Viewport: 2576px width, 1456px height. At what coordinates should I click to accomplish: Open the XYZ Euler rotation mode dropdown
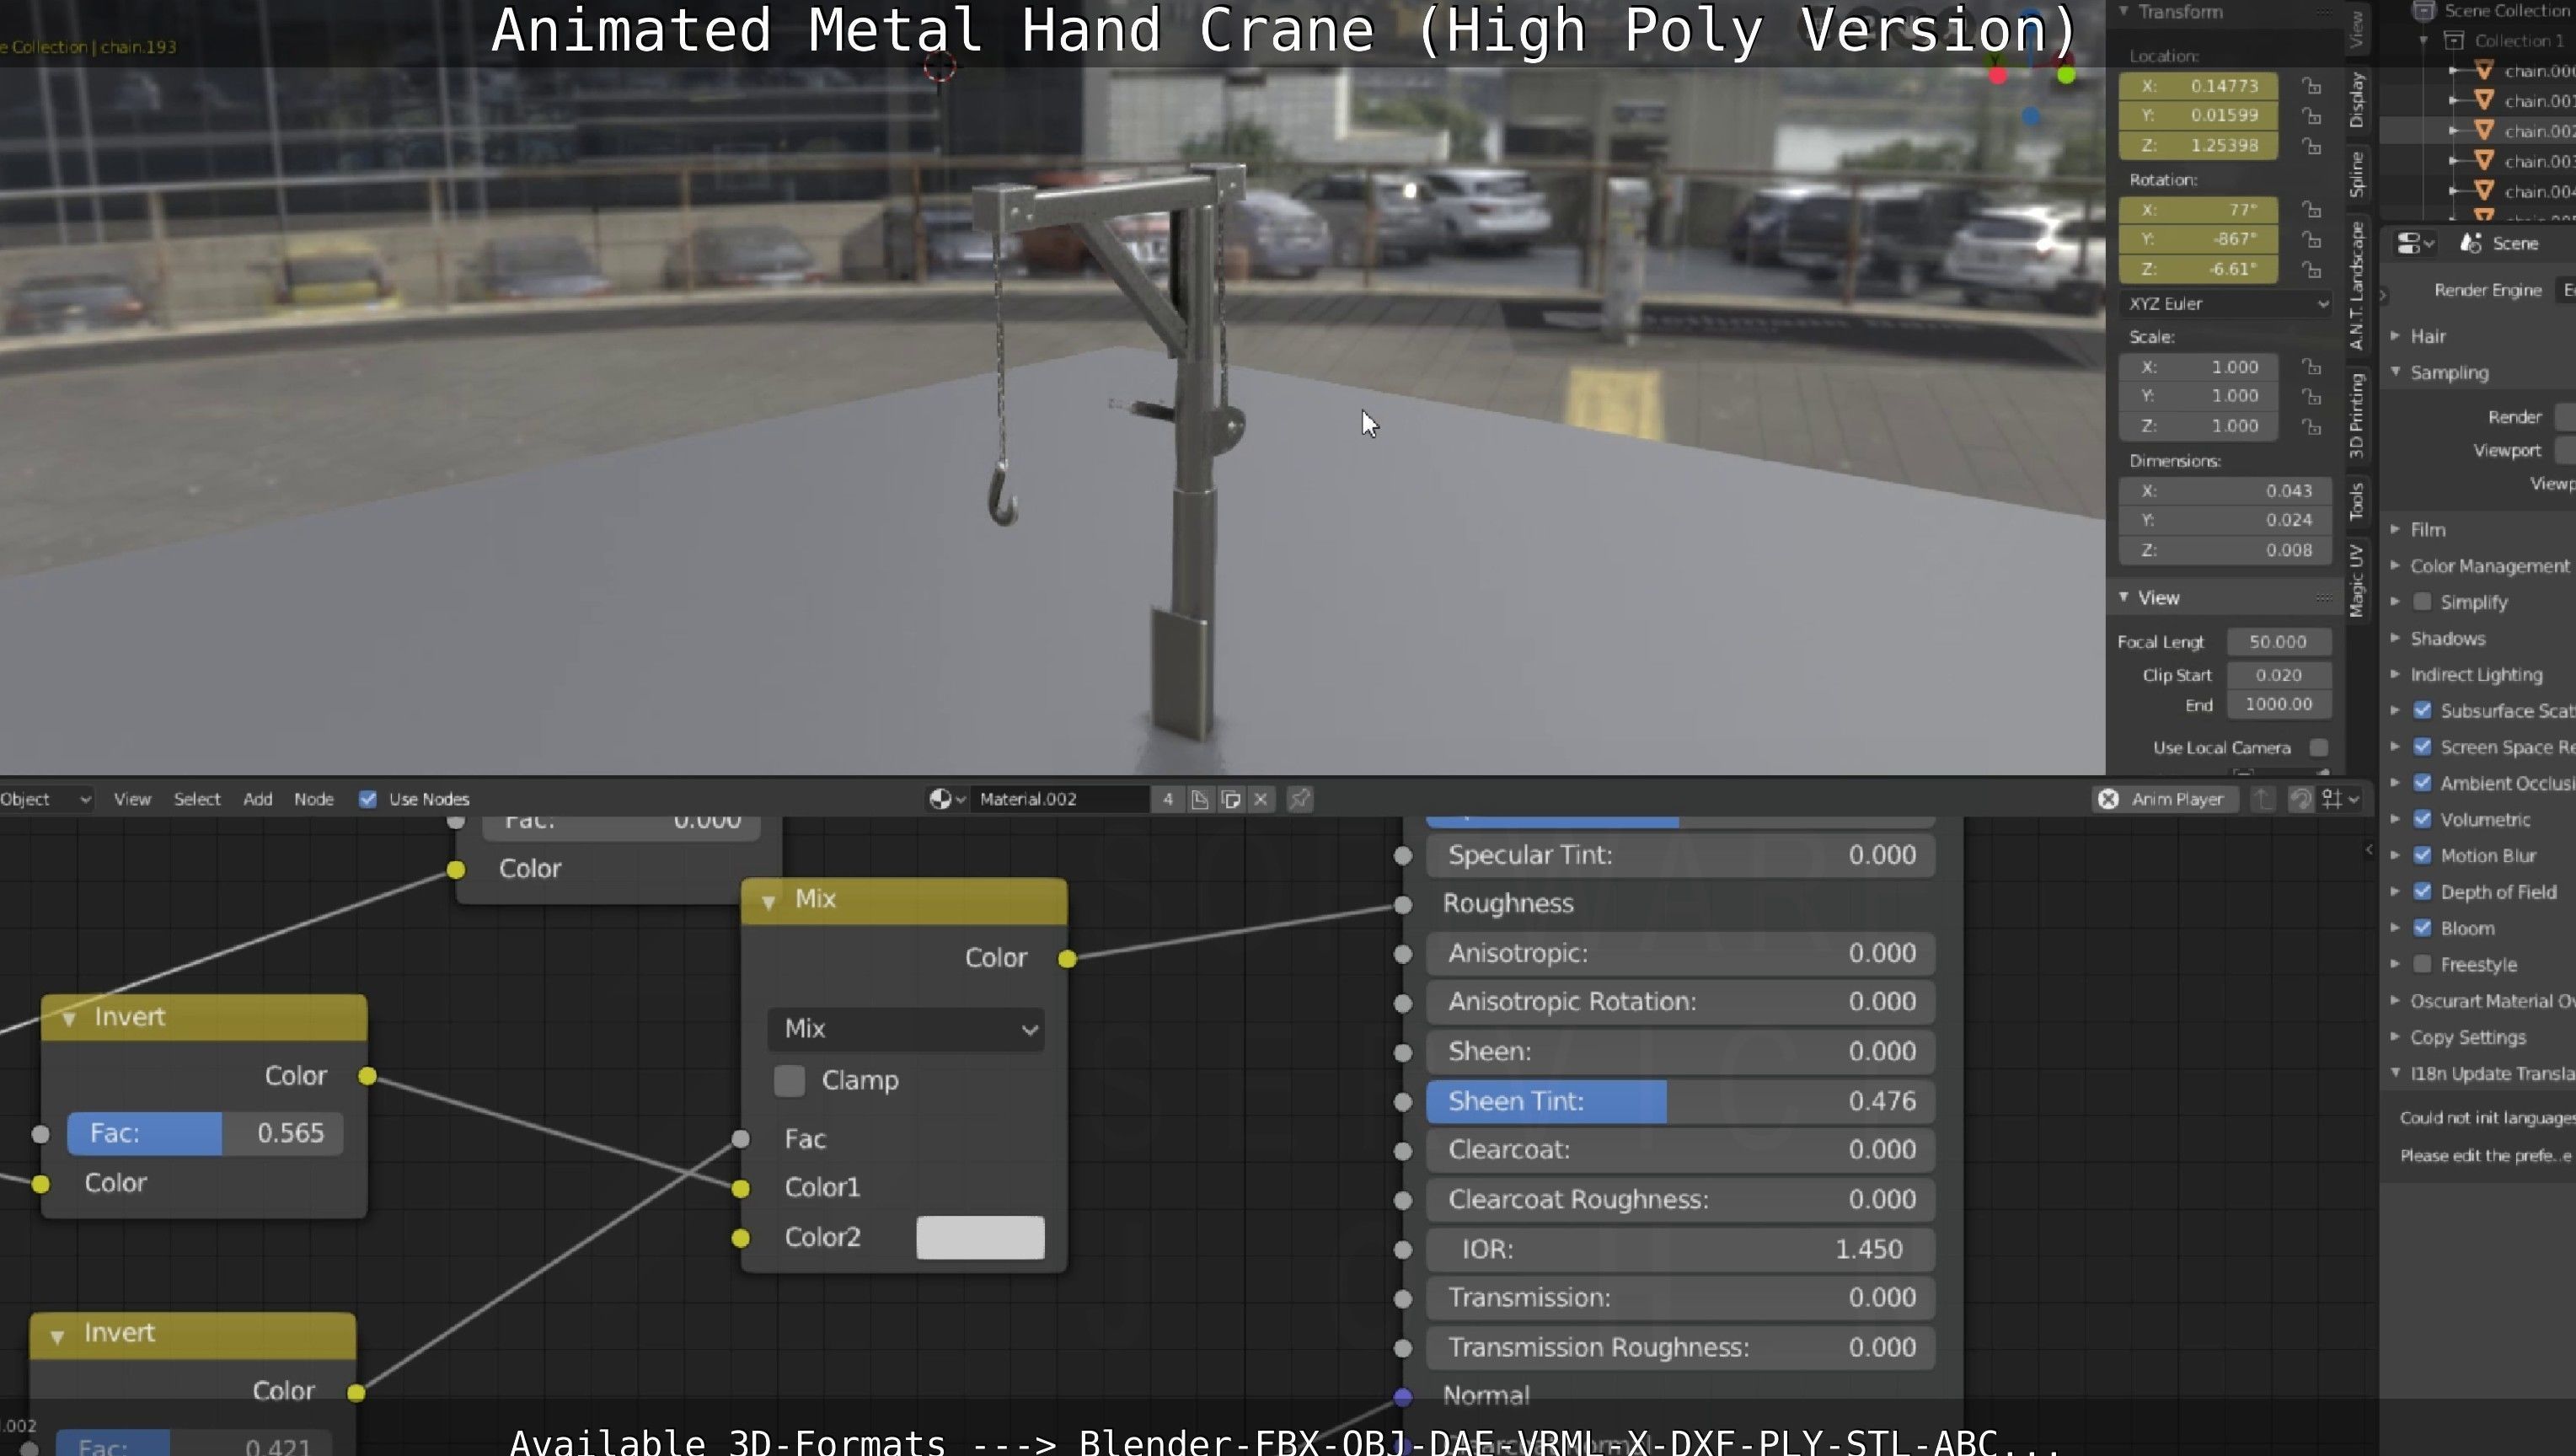click(x=2225, y=303)
